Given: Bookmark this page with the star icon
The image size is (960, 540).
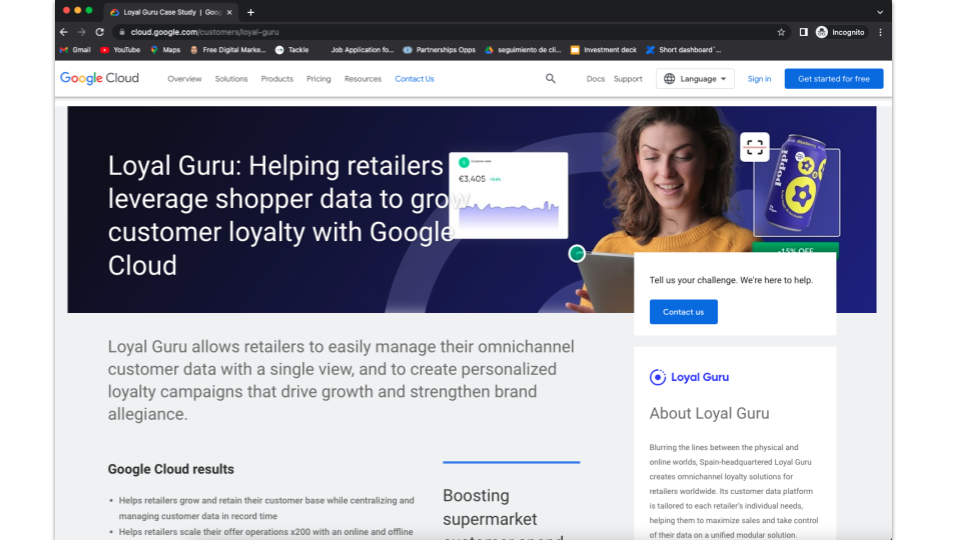Looking at the screenshot, I should coord(781,32).
